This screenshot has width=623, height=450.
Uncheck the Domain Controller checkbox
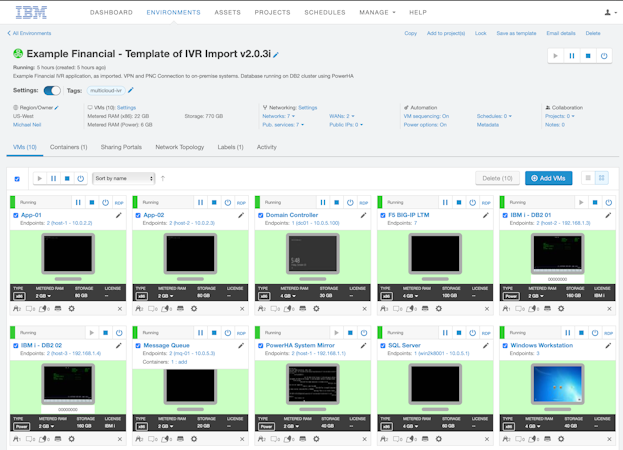coord(261,215)
